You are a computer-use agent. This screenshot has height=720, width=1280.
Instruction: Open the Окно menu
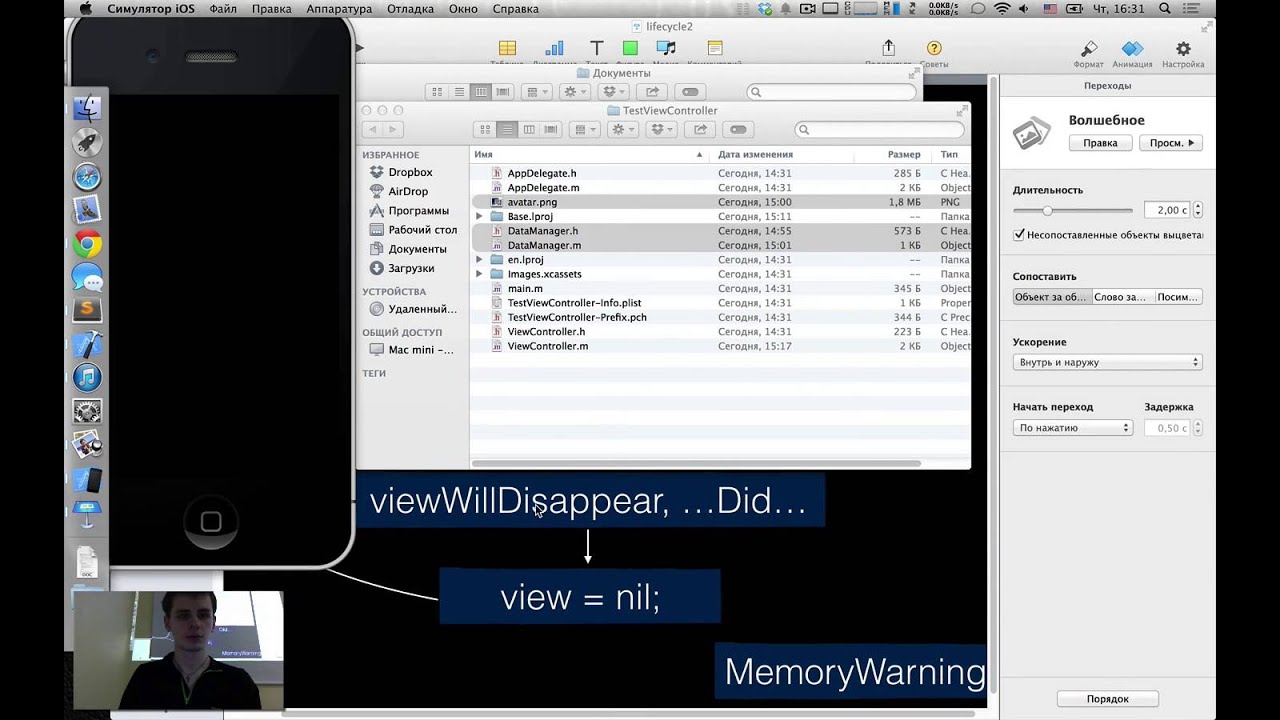[x=463, y=9]
